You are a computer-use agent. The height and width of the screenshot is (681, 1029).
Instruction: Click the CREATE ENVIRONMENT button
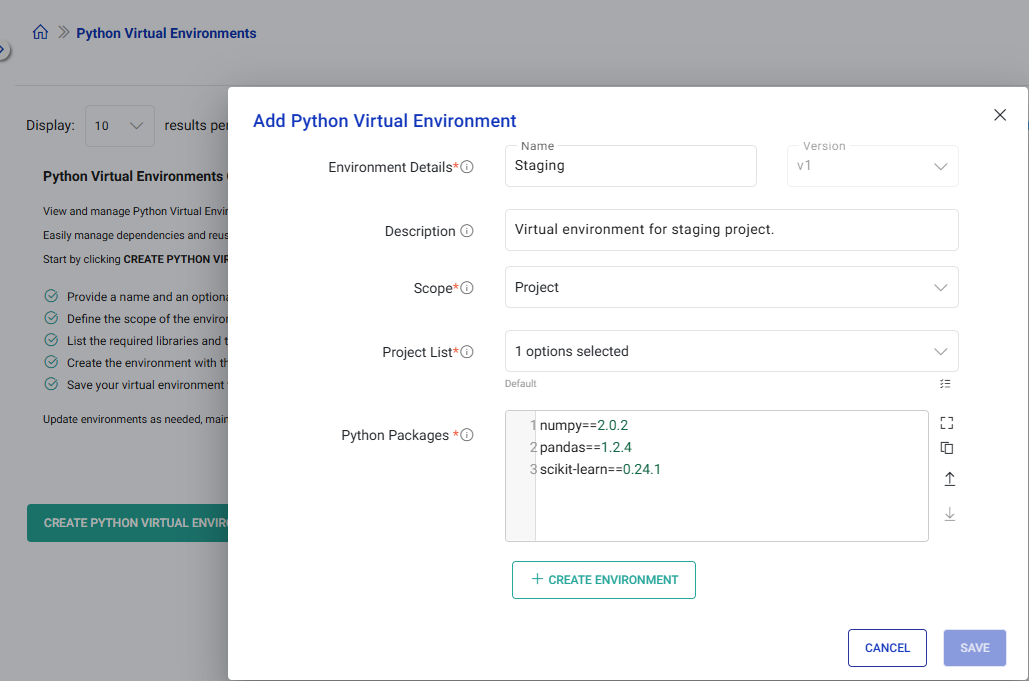click(603, 580)
